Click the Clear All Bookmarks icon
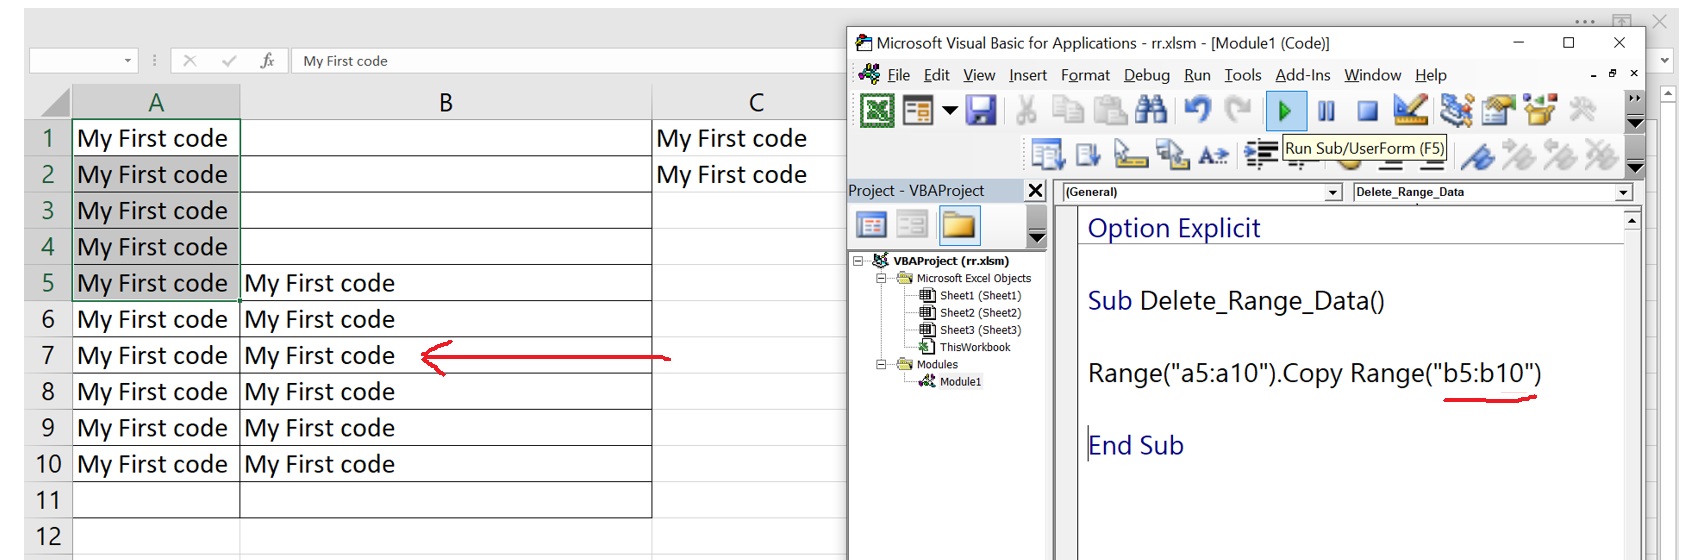The image size is (1697, 560). coord(1600,155)
